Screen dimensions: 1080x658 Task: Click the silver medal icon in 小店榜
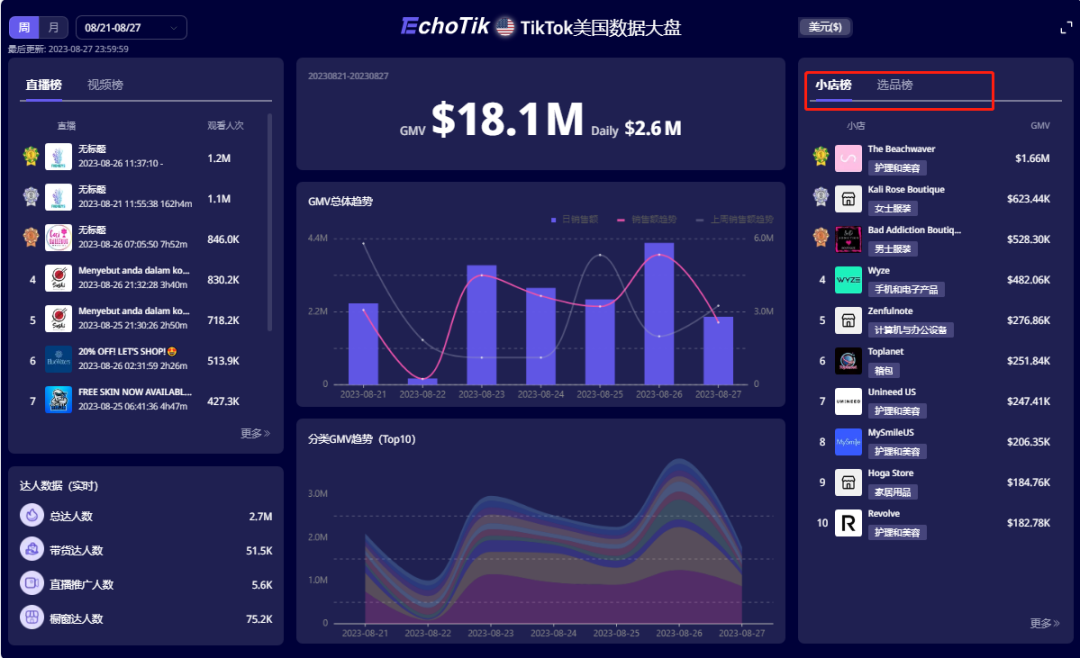point(820,197)
